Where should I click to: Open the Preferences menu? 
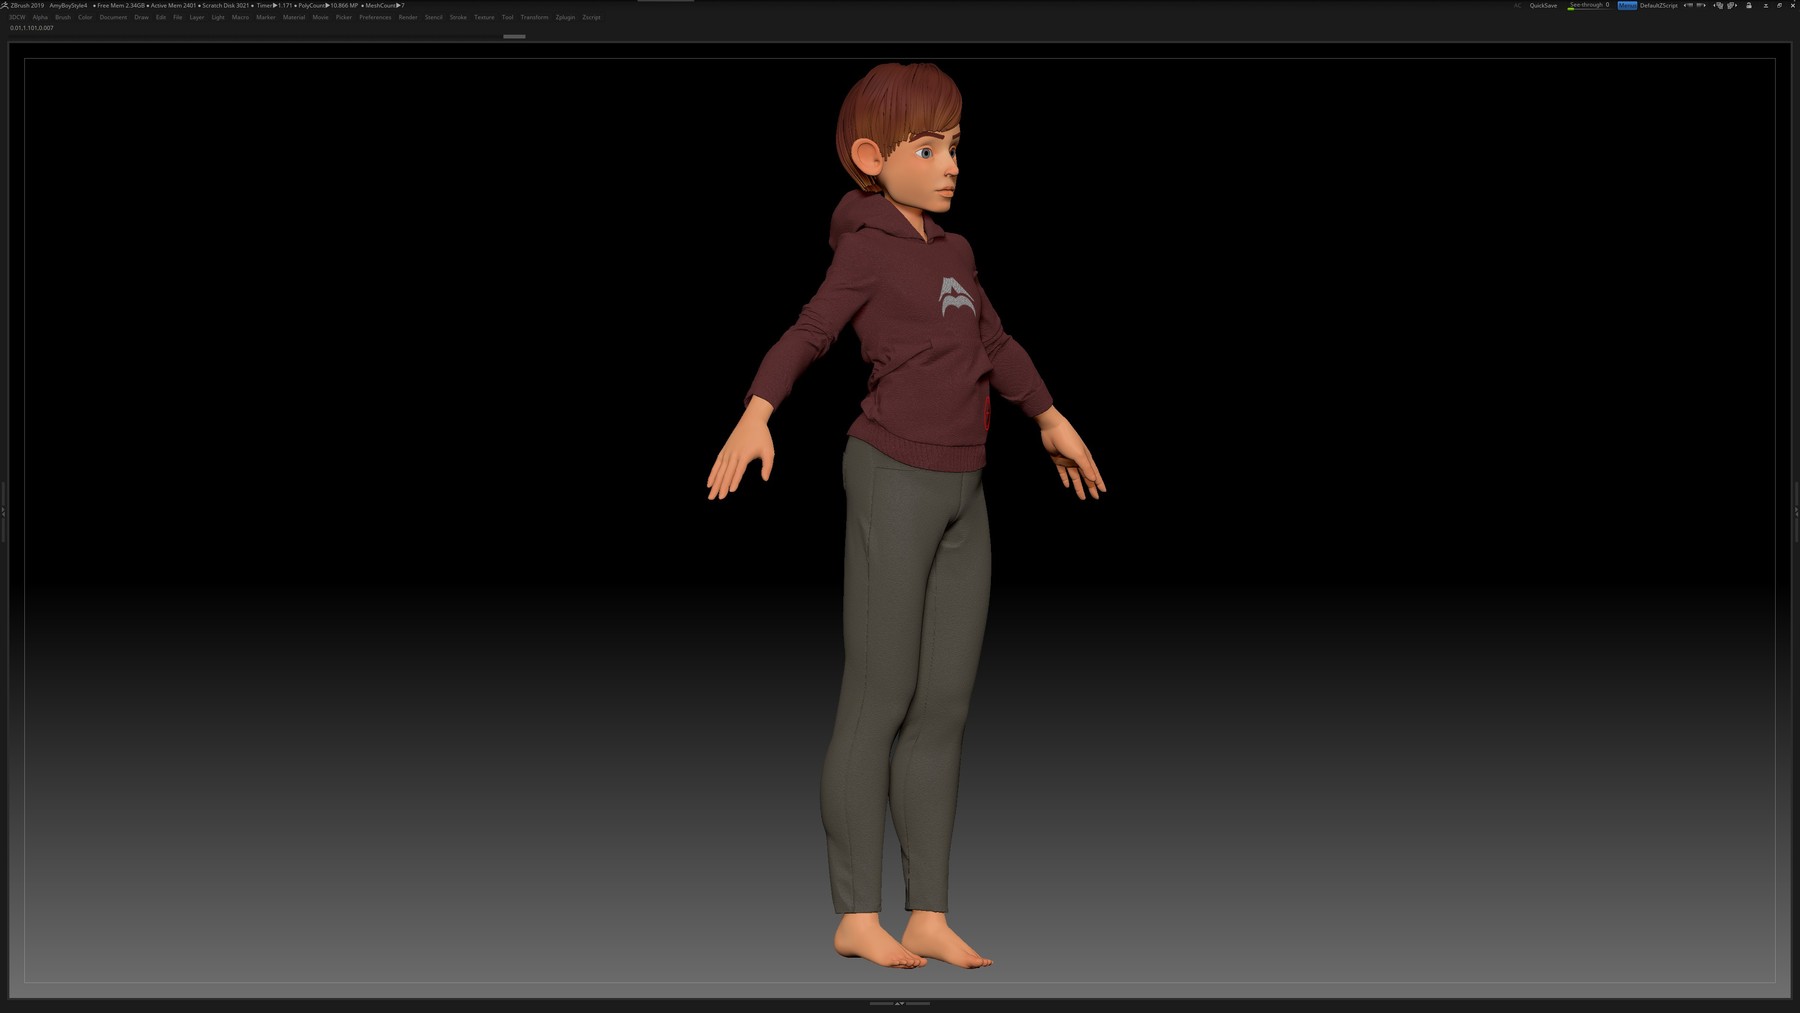375,17
